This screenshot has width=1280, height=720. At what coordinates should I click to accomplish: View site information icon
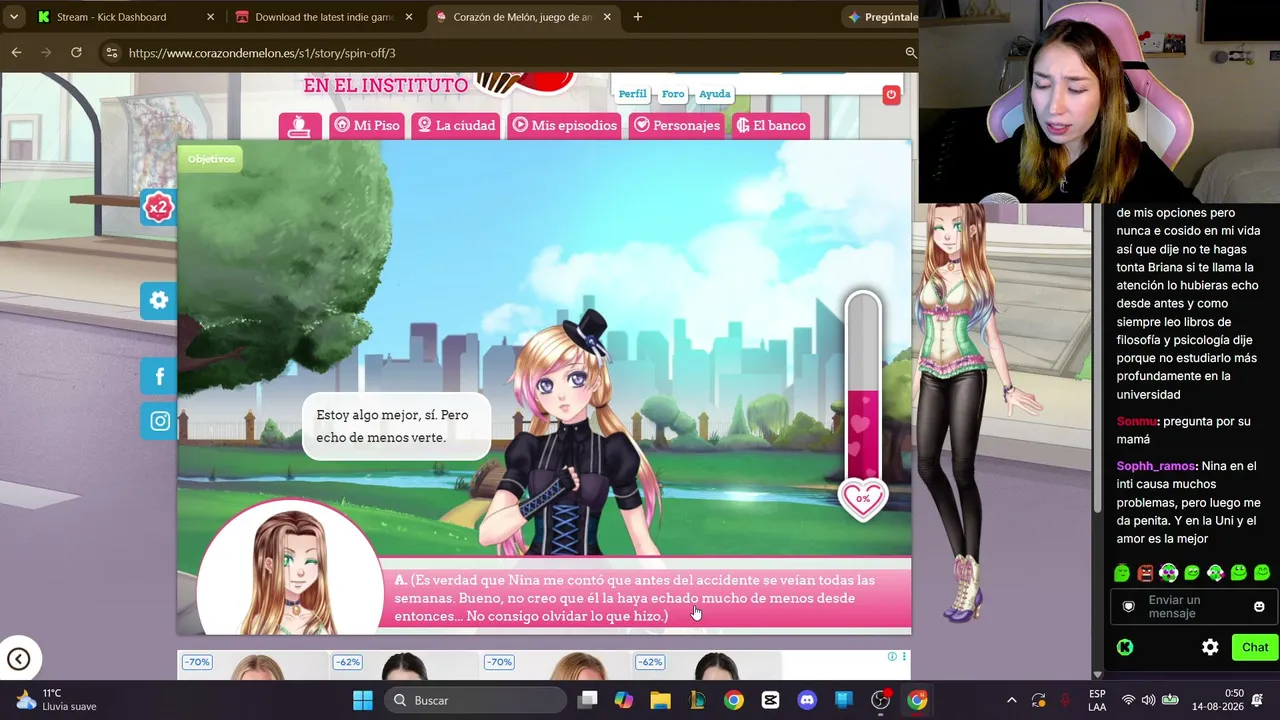tap(111, 53)
